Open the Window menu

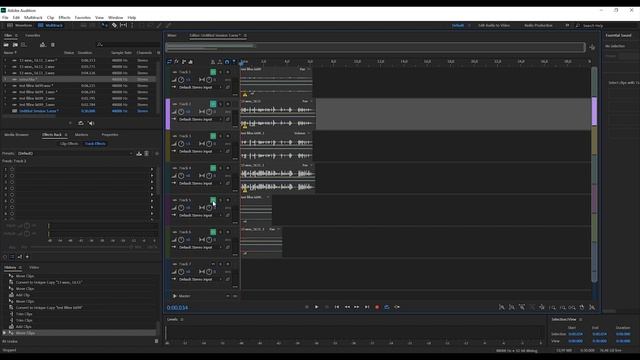(x=116, y=18)
